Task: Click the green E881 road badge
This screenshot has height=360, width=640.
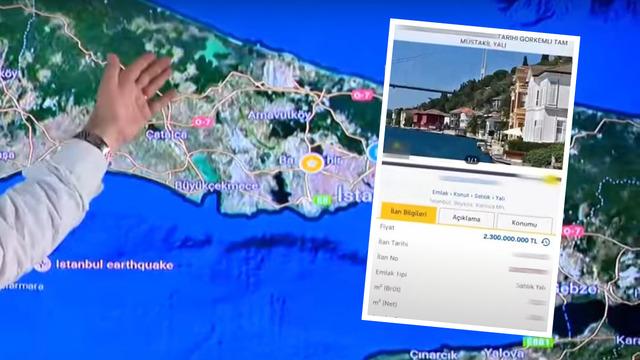Action: [538, 342]
